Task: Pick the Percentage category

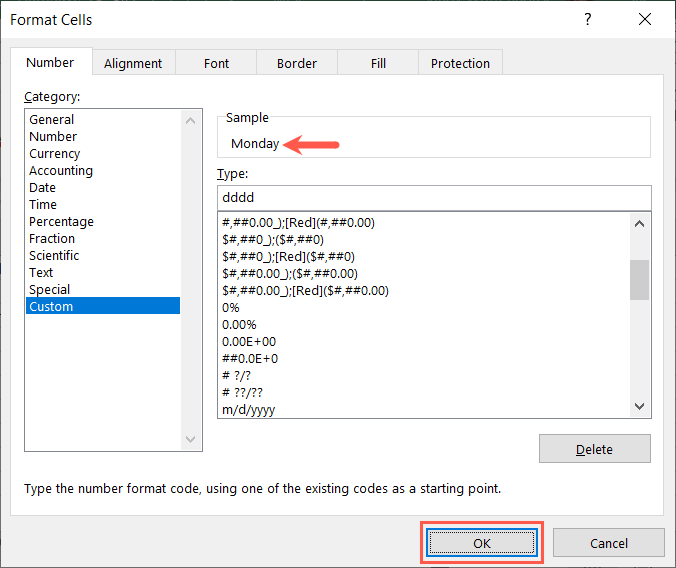Action: pyautogui.click(x=61, y=222)
